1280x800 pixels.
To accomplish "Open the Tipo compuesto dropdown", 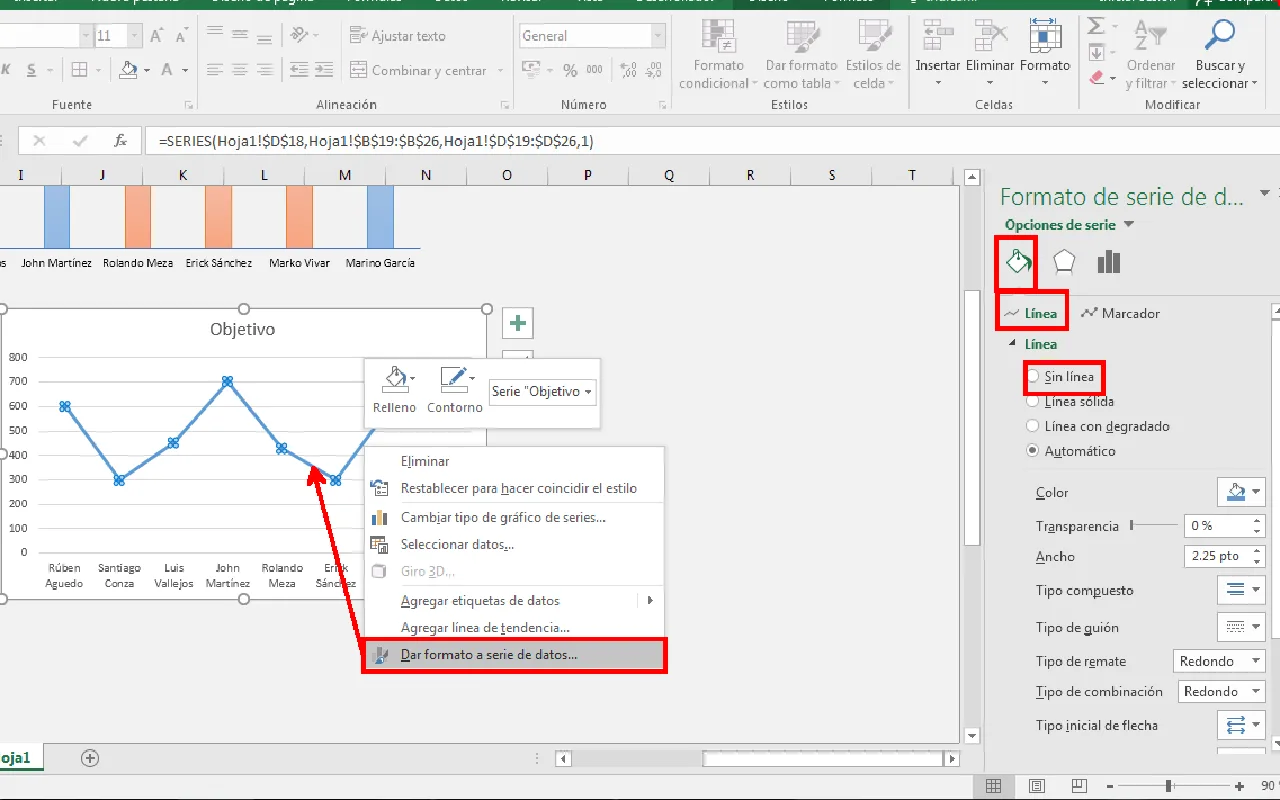I will (1241, 590).
